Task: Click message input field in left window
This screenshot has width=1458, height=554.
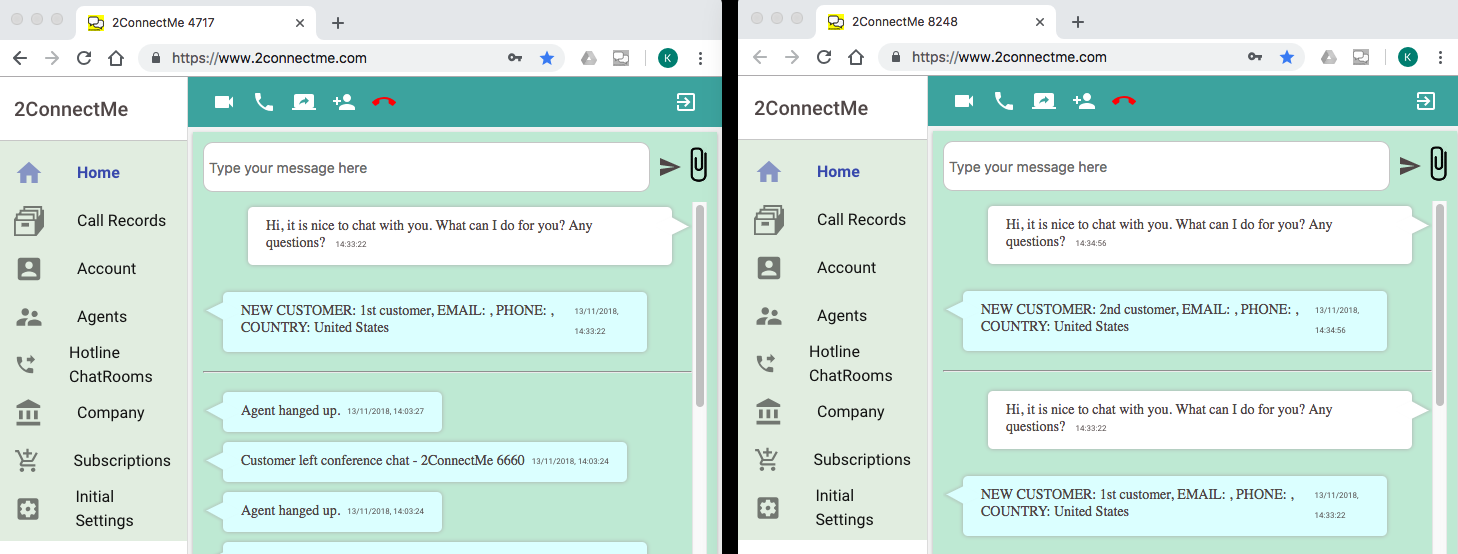Action: (x=427, y=168)
